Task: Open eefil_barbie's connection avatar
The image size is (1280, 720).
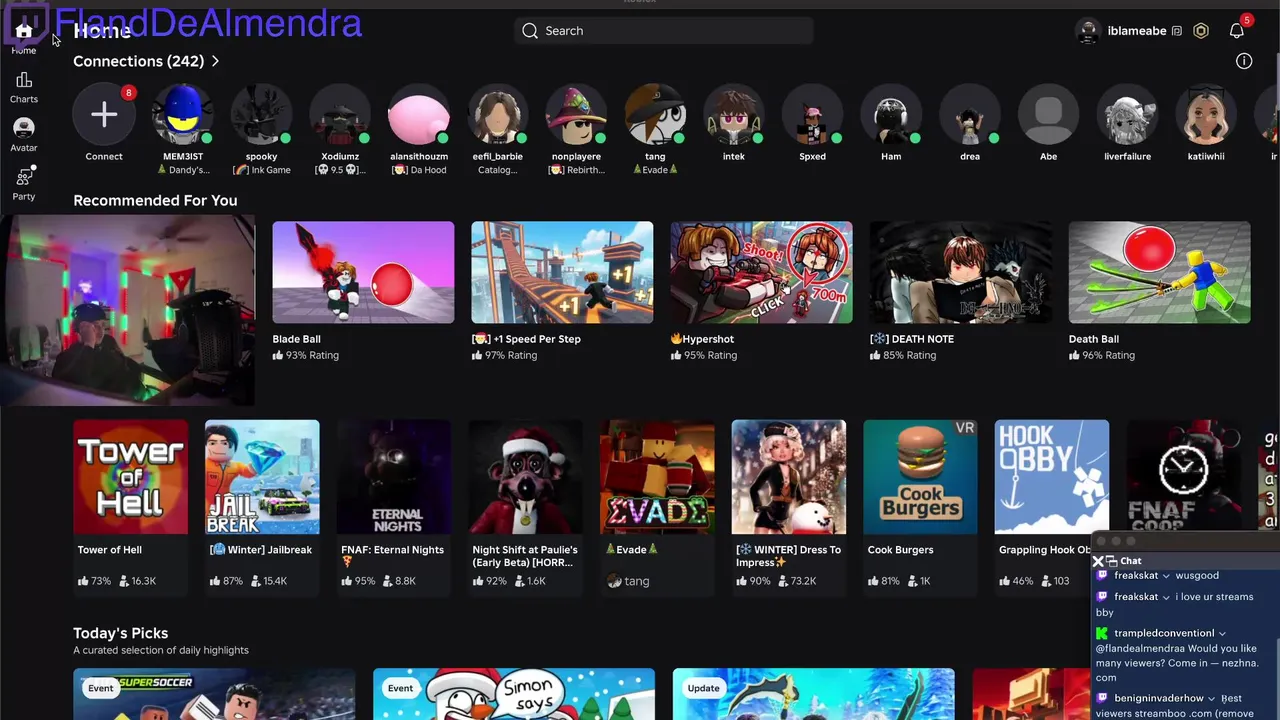Action: coord(498,114)
